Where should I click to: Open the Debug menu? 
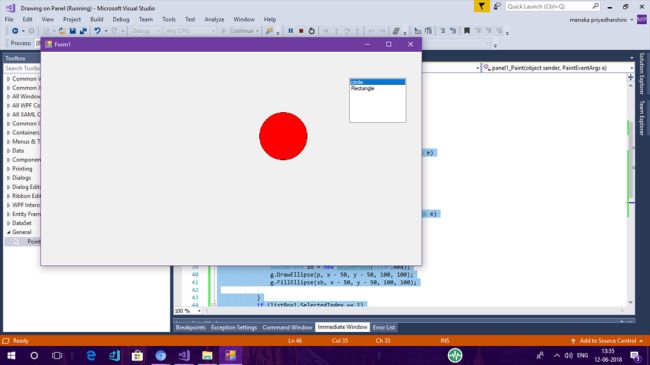(x=121, y=19)
